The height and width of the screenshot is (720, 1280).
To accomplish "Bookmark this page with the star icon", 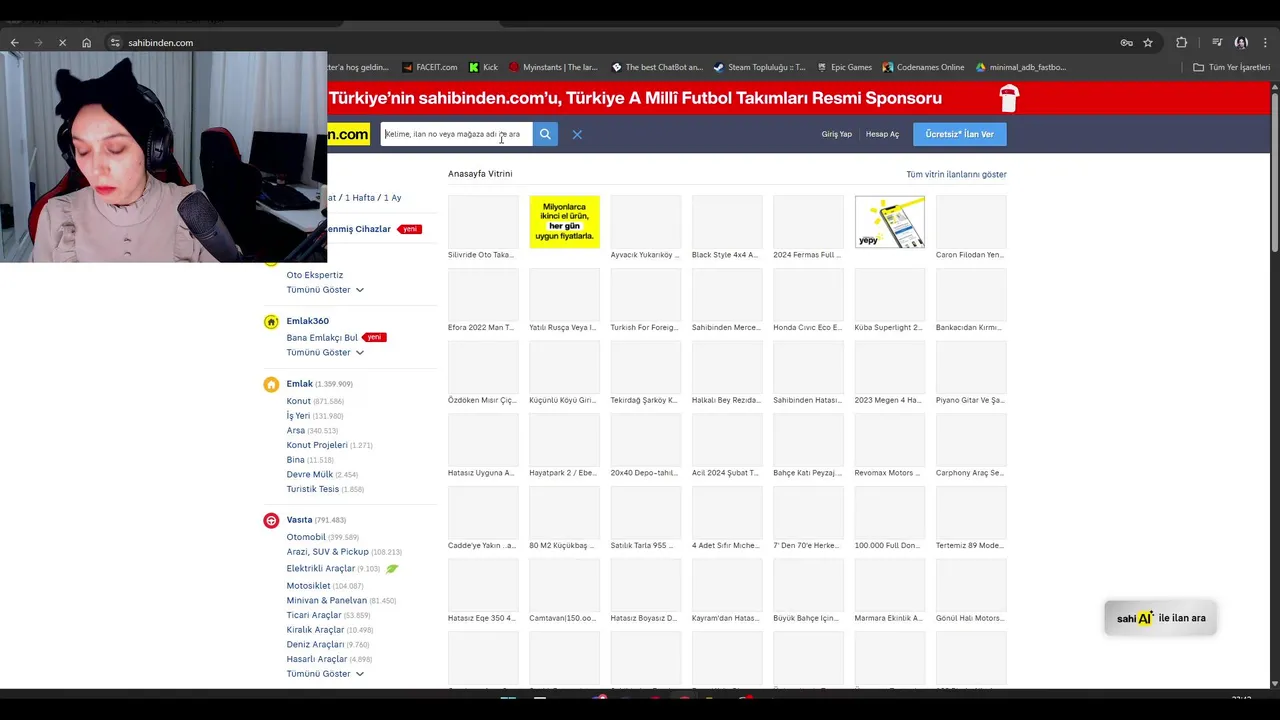I will [x=1148, y=43].
